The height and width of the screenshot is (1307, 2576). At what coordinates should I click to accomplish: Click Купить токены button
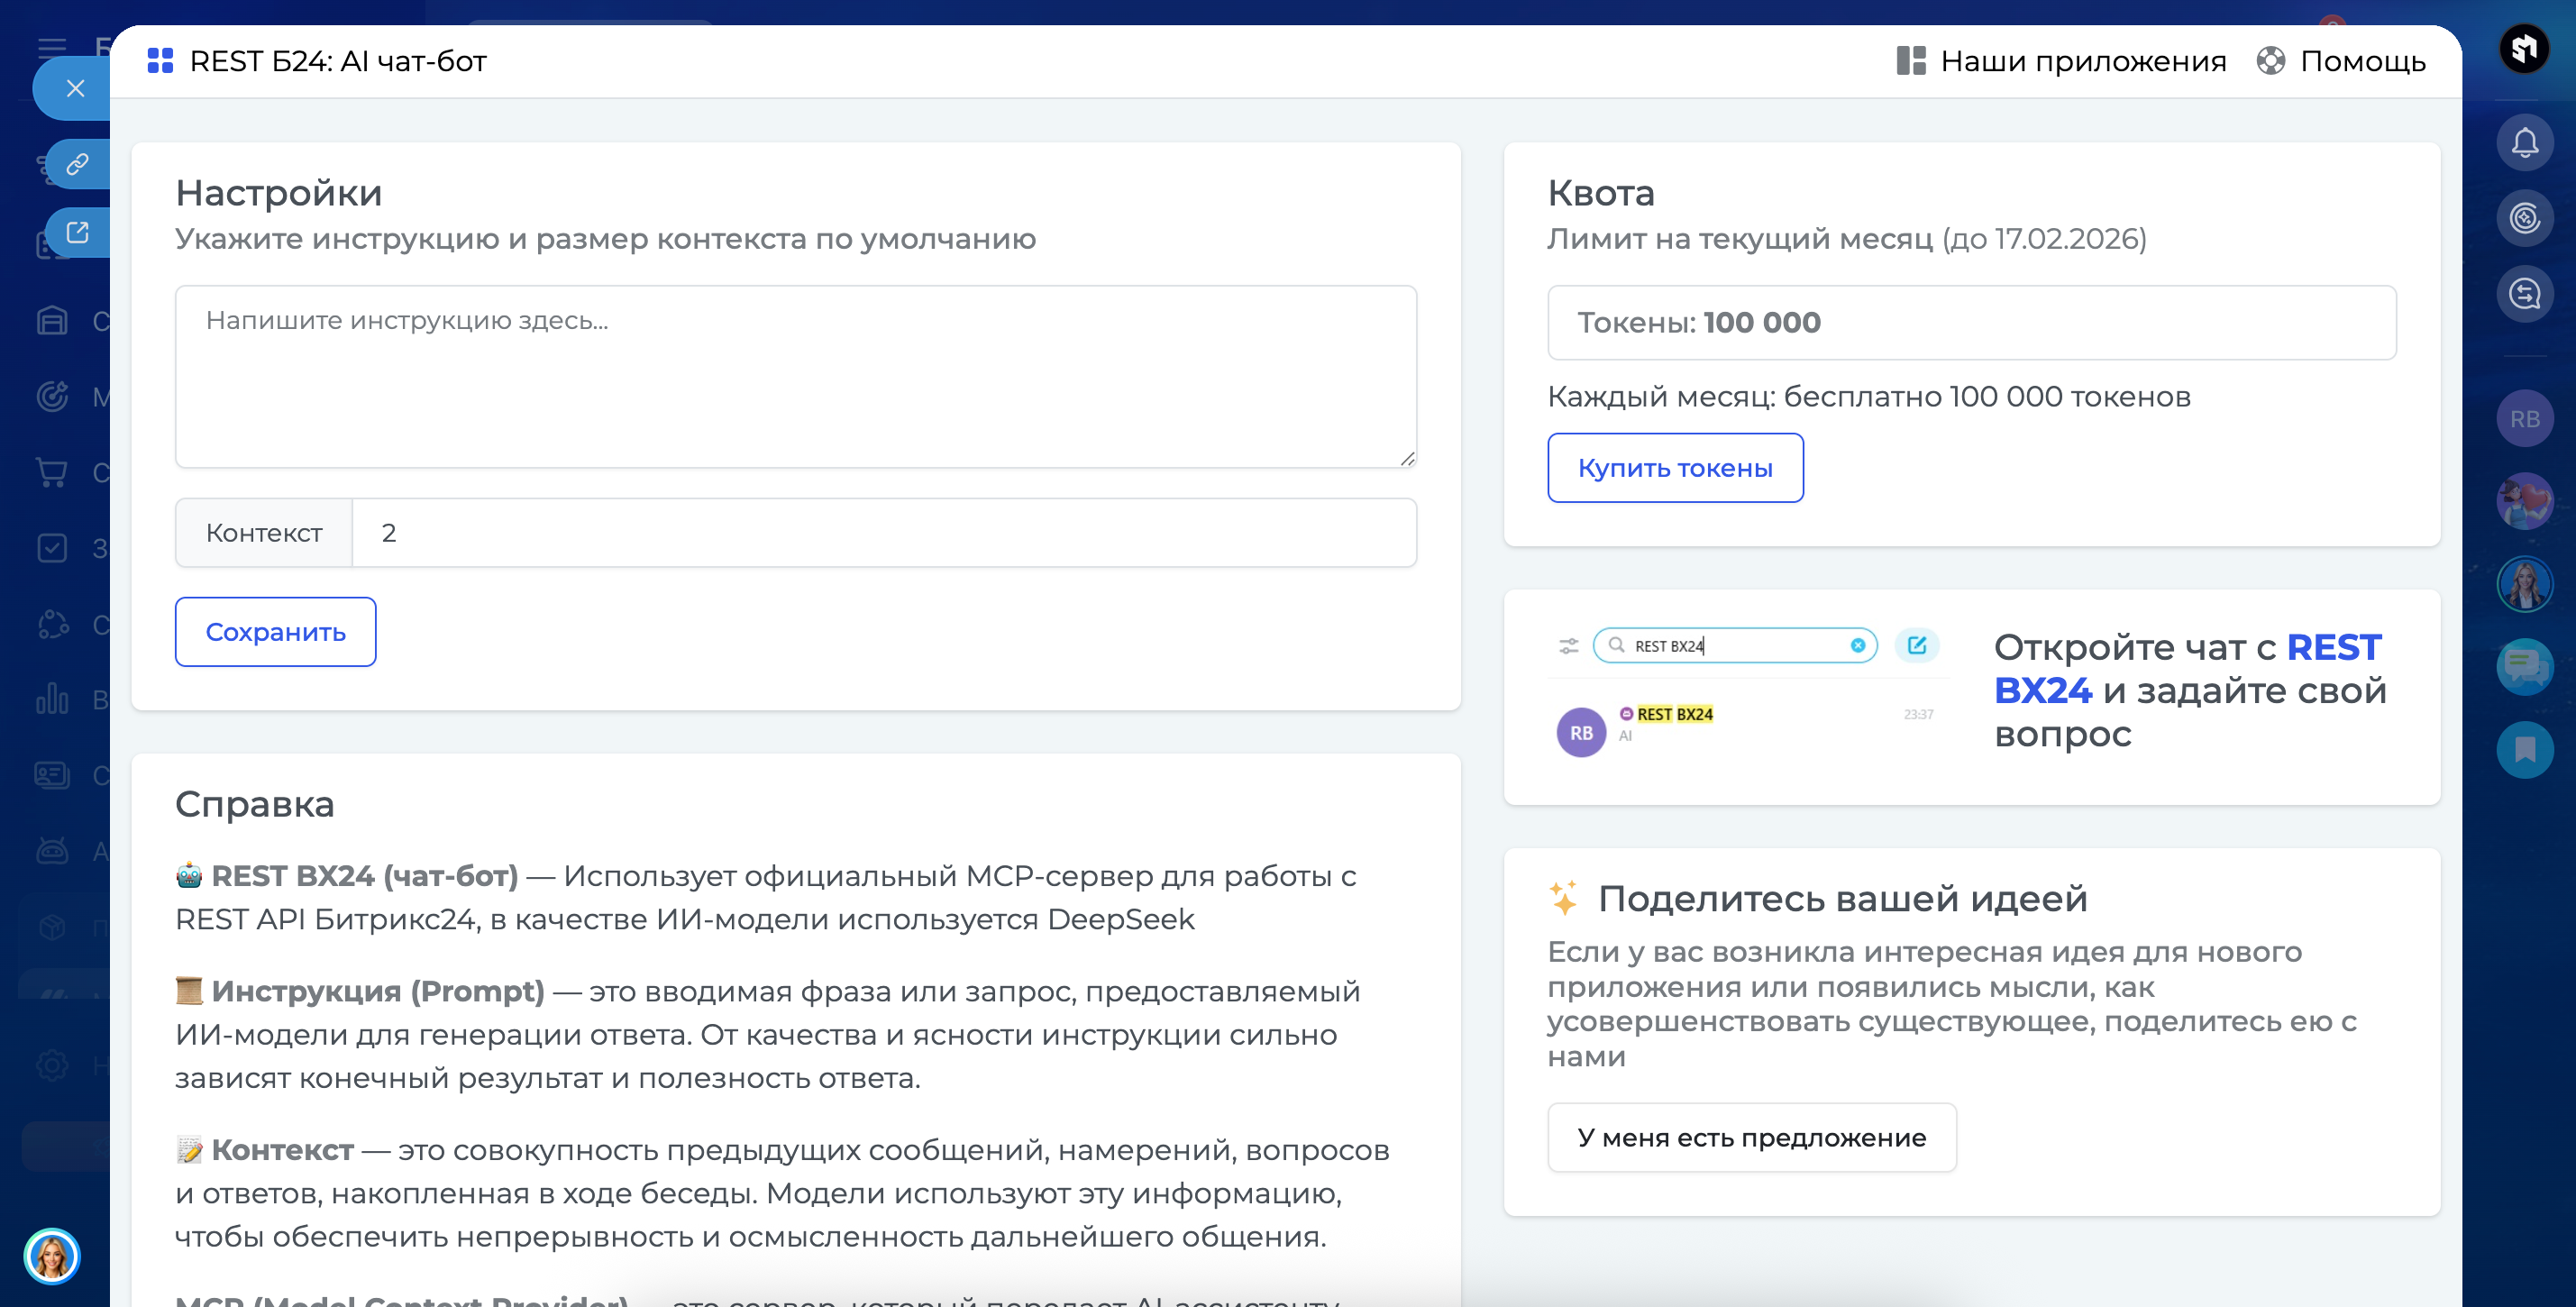1675,468
